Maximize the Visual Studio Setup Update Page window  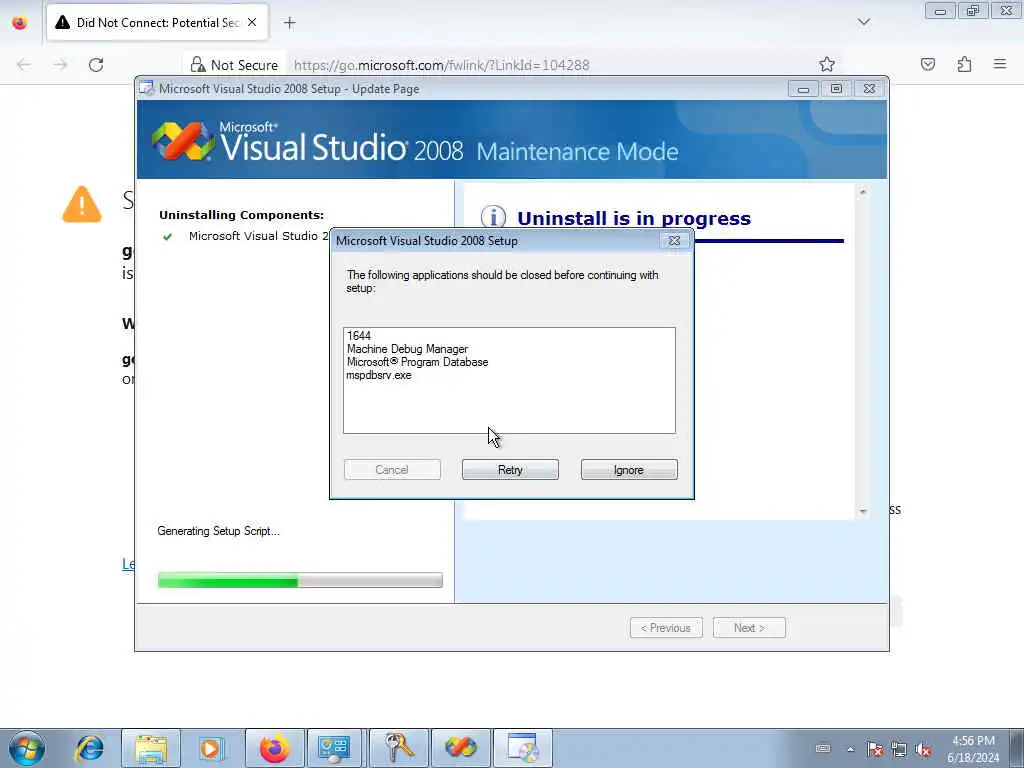click(x=836, y=89)
